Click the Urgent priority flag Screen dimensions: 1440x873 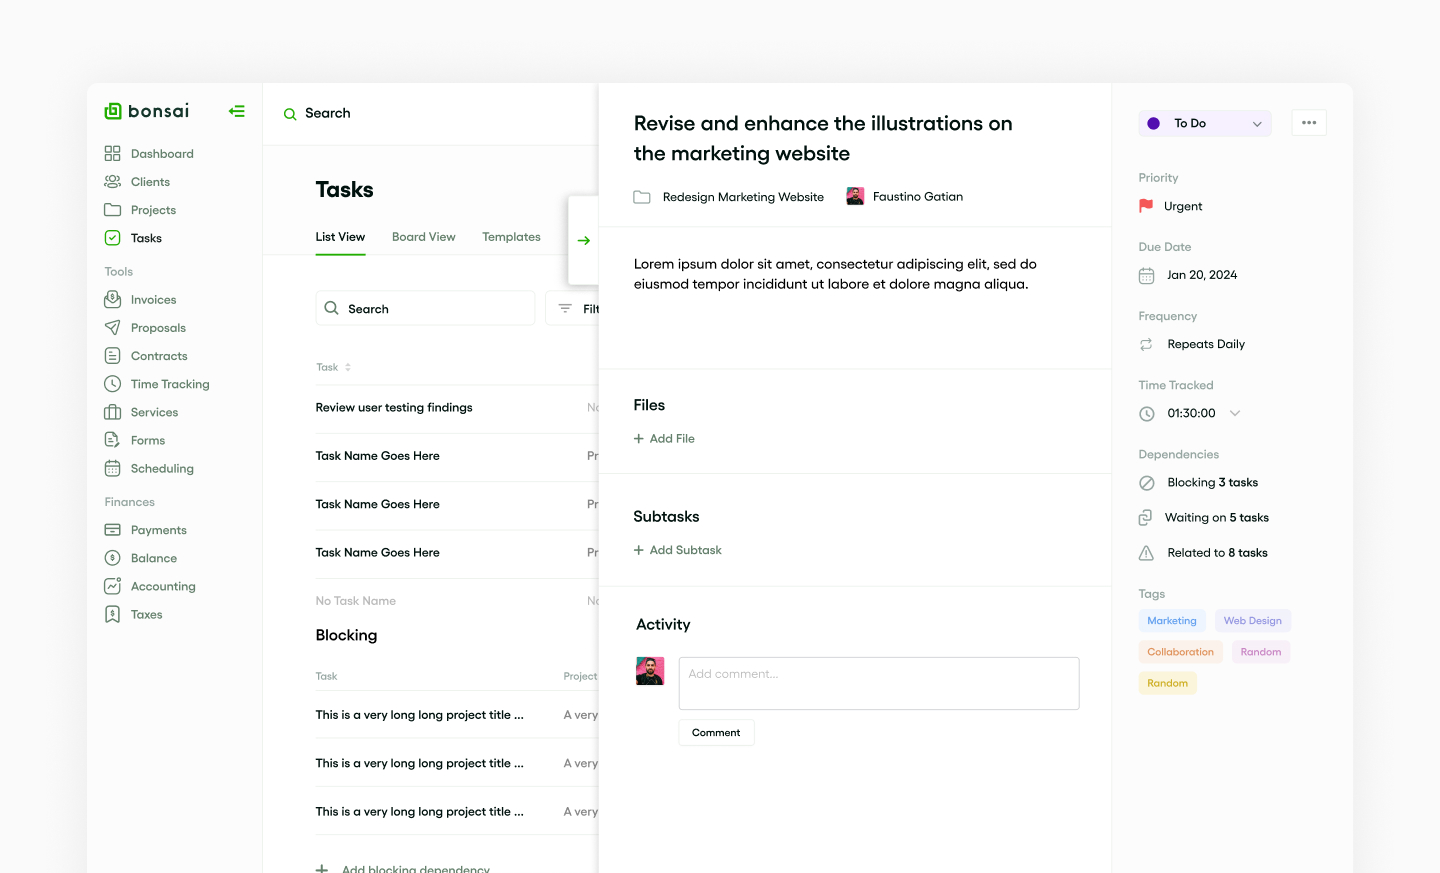click(1146, 206)
